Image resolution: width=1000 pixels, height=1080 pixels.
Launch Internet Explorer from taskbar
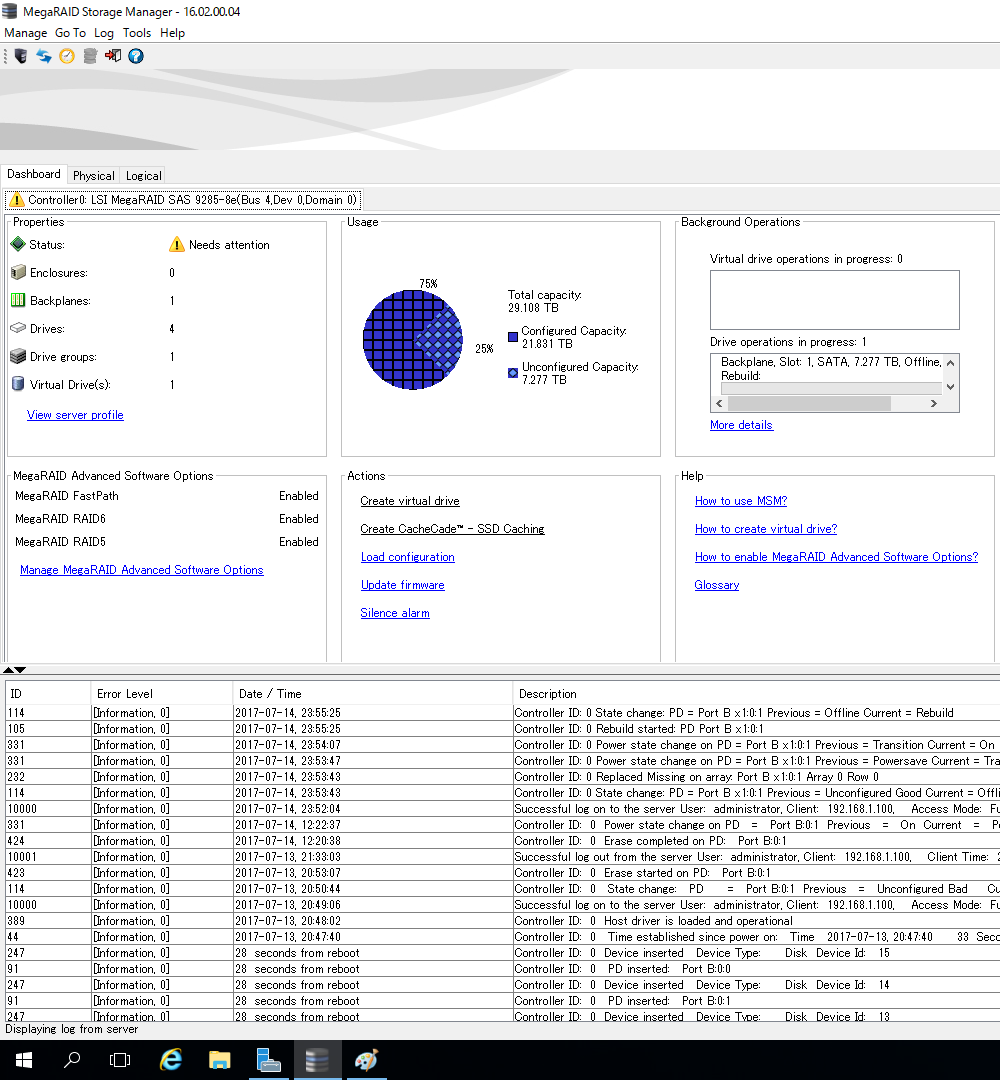coord(171,1060)
